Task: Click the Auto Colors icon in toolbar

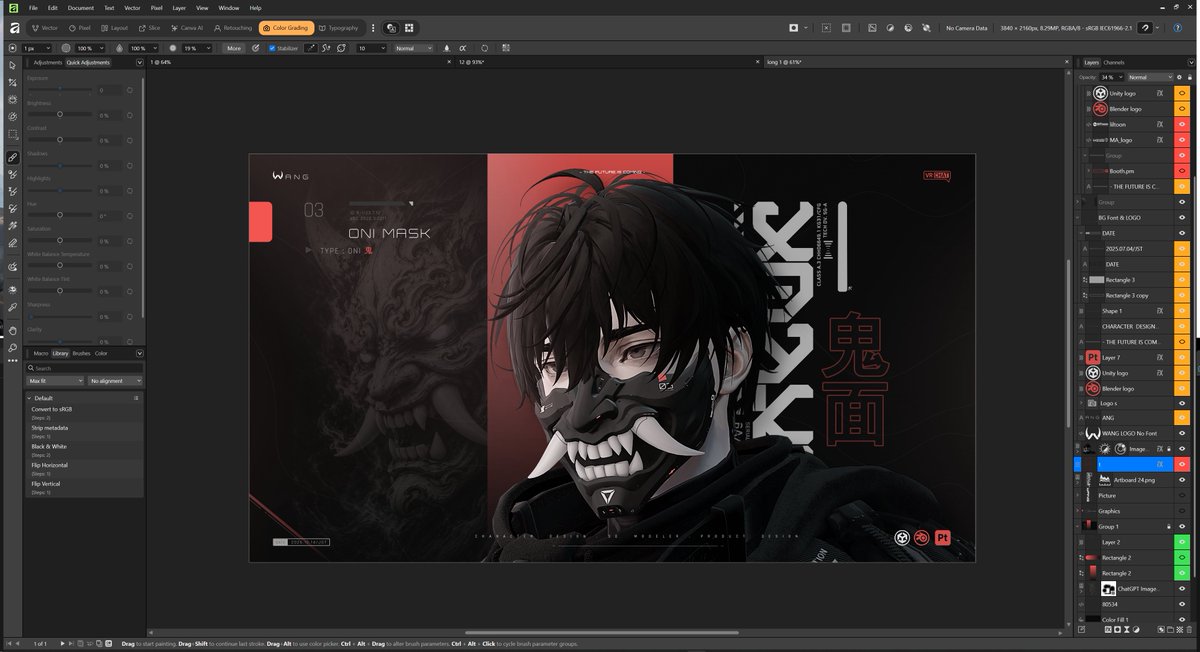Action: coord(907,28)
